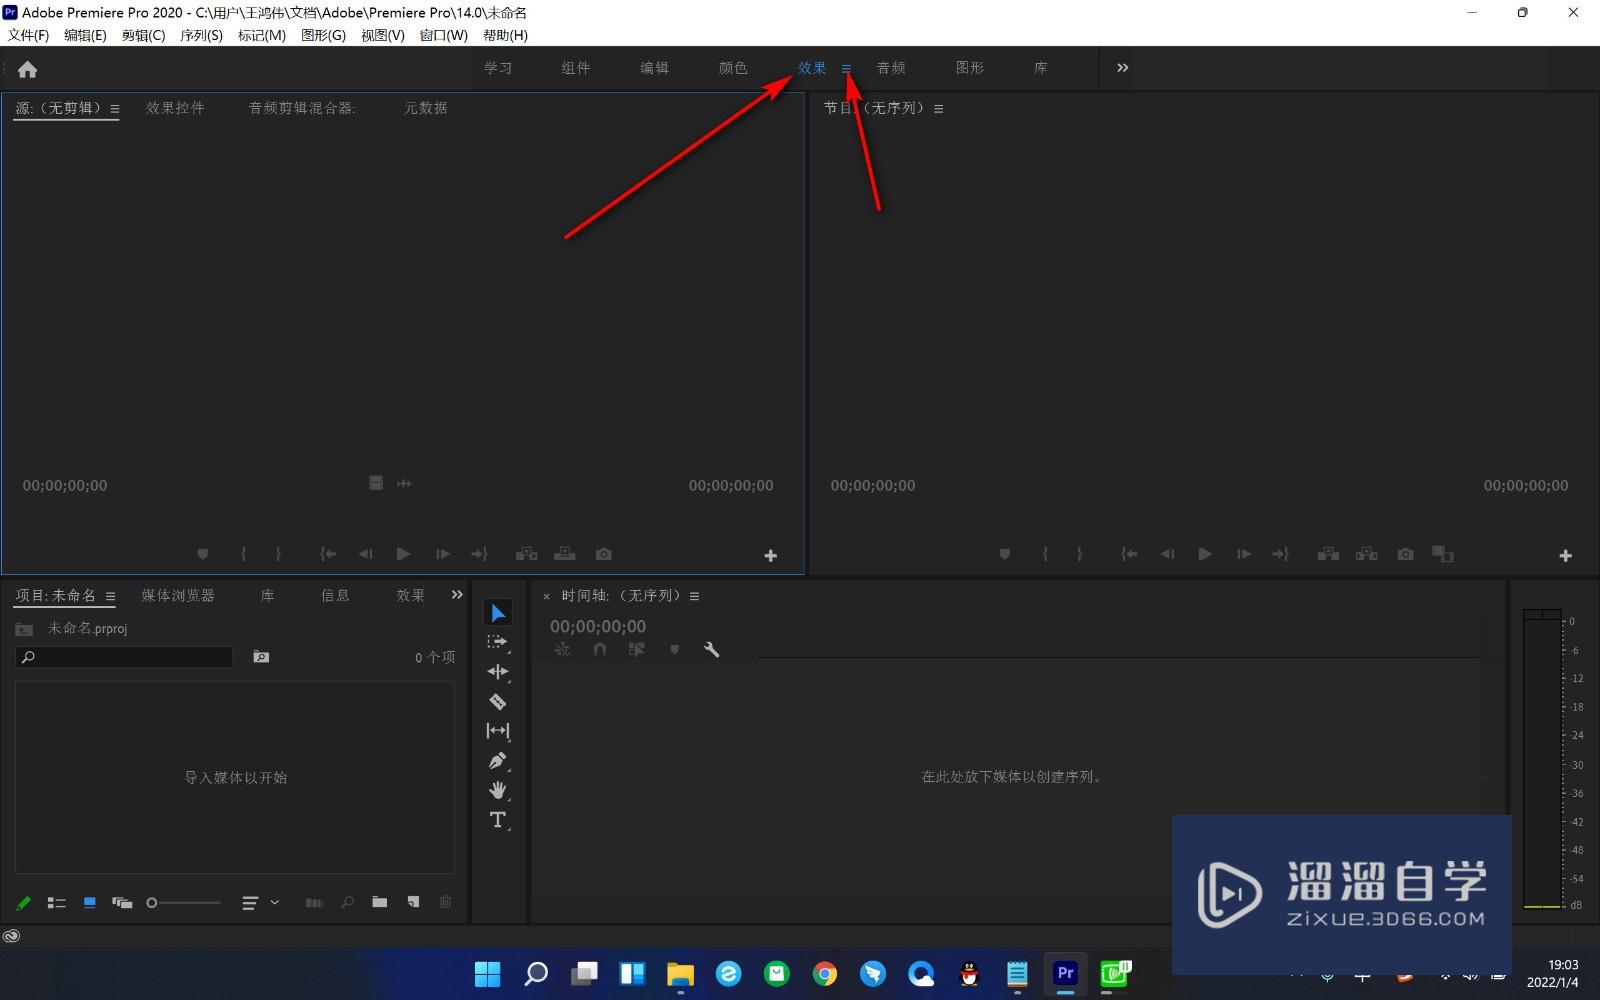Click the Find magnifier in Project panel footer
The image size is (1600, 1000).
pyautogui.click(x=347, y=902)
